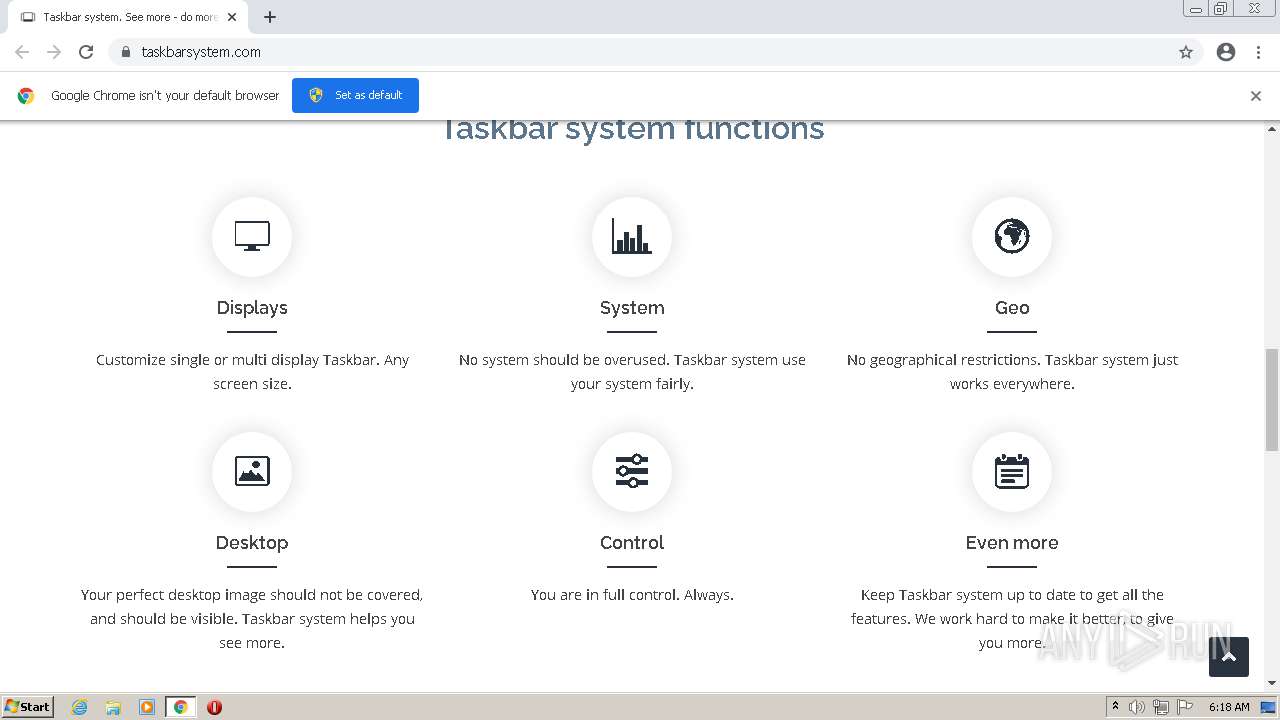The height and width of the screenshot is (720, 1280).
Task: Launch Internet Explorer from the taskbar
Action: coord(80,707)
